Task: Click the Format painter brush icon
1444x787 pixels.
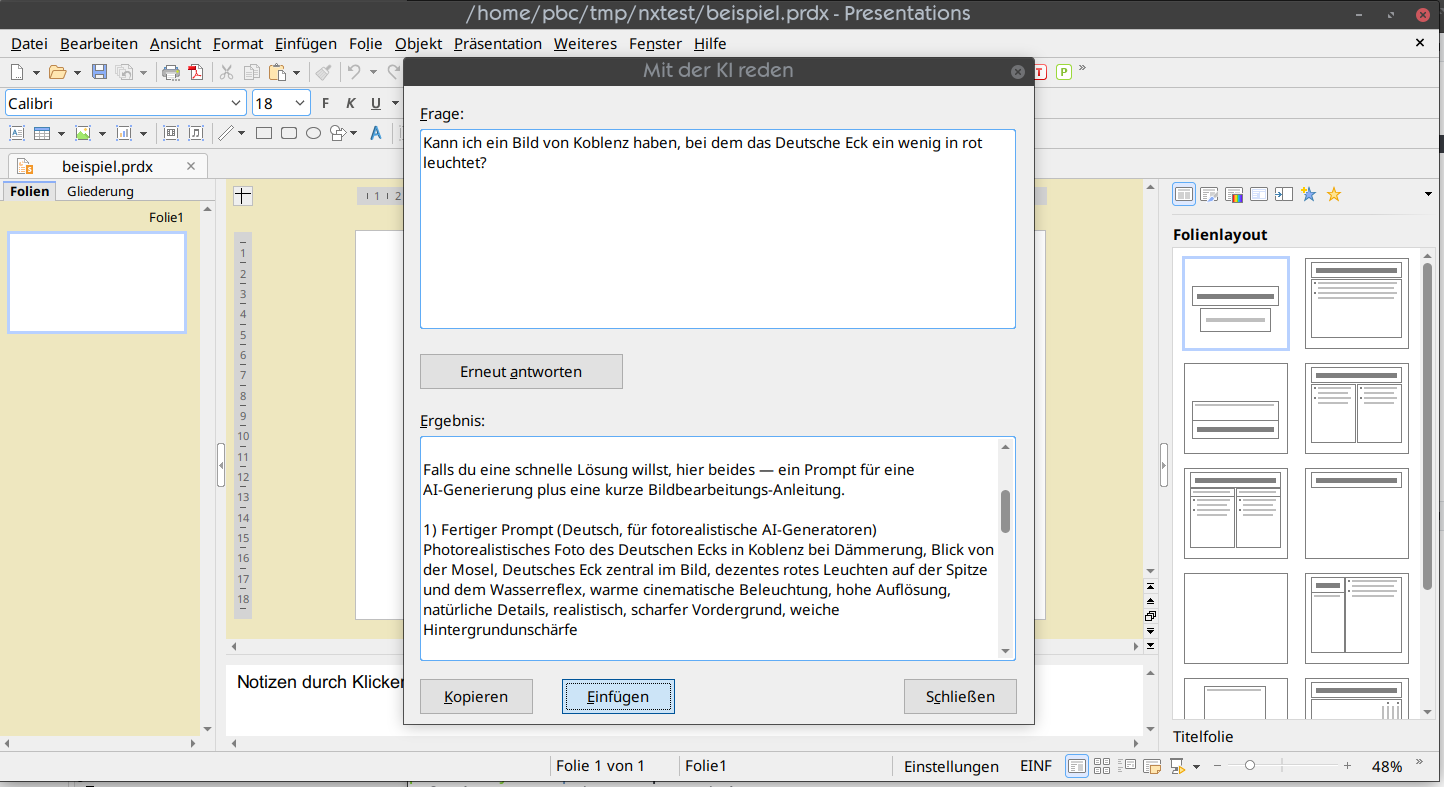Action: [323, 72]
